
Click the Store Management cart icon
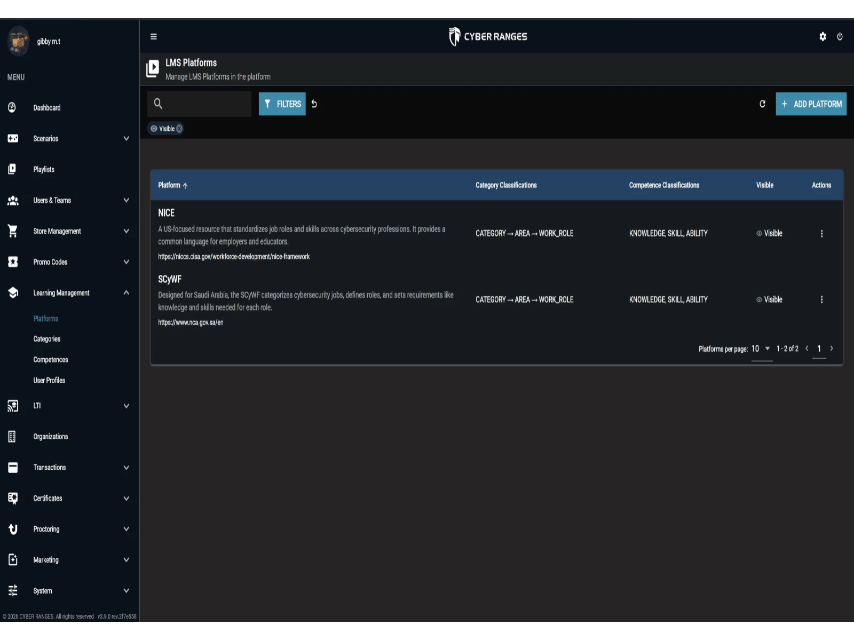[13, 231]
